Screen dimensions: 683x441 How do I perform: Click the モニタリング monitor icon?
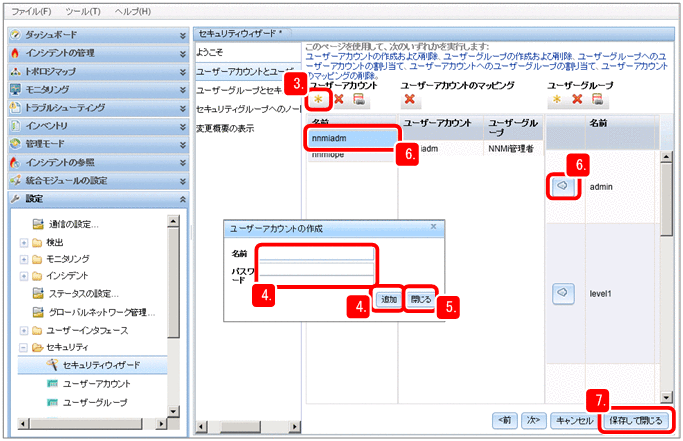click(16, 89)
